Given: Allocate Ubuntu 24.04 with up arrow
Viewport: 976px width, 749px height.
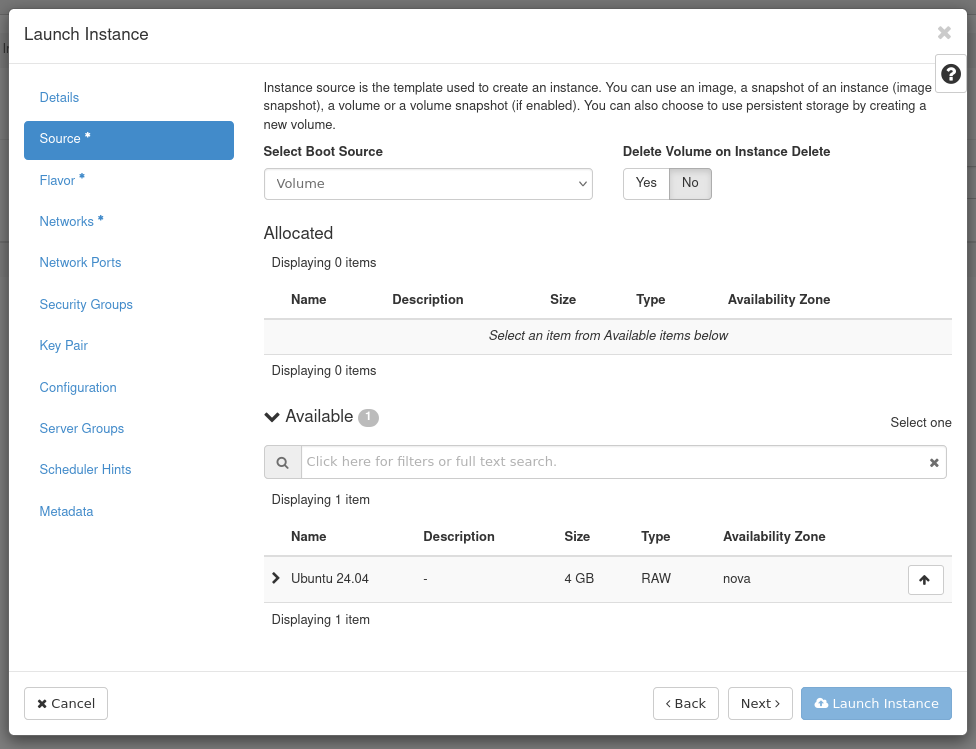Looking at the screenshot, I should pos(925,580).
